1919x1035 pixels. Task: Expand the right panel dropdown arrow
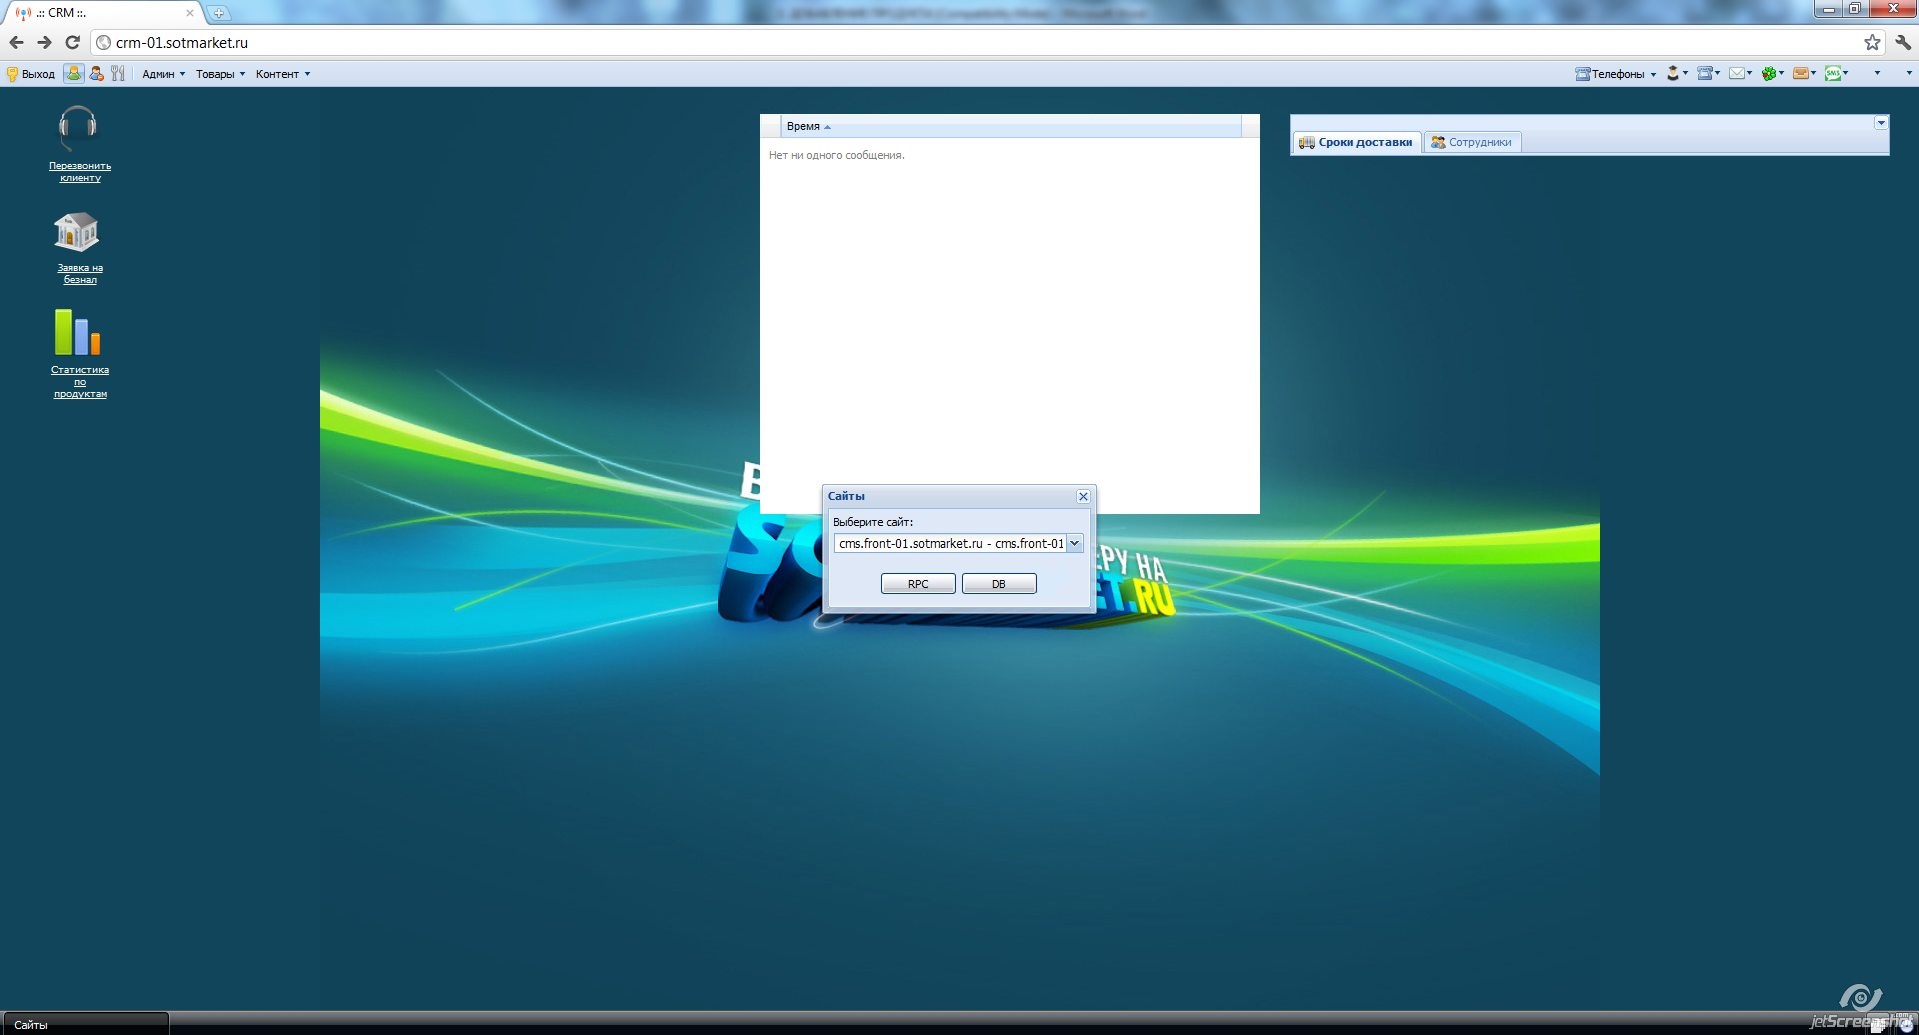1881,123
